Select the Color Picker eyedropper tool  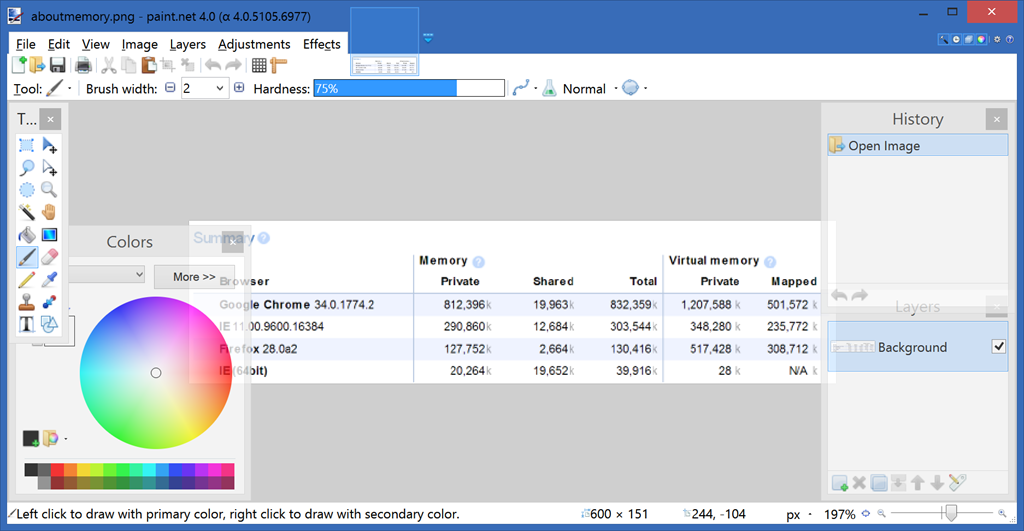49,279
